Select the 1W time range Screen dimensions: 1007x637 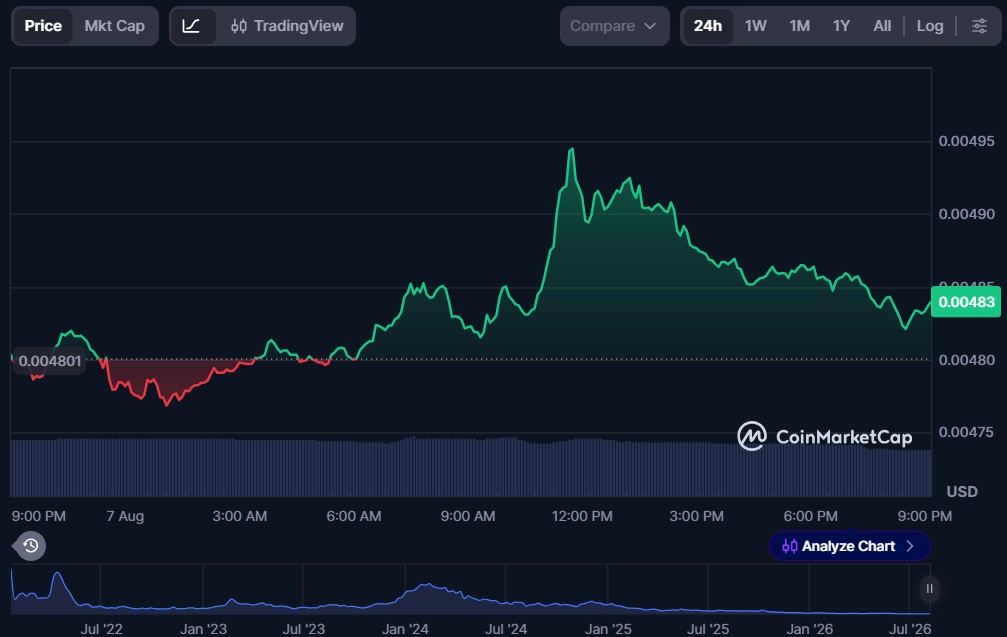[755, 26]
